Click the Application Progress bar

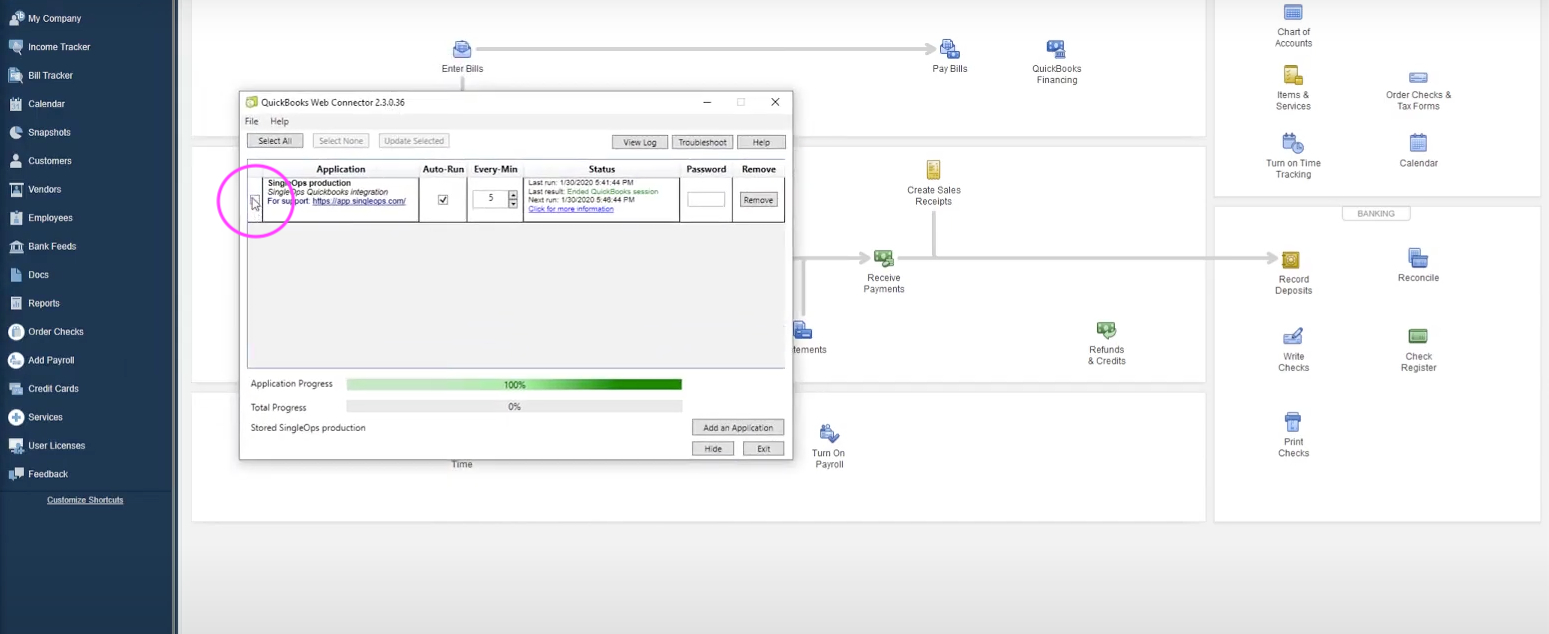click(514, 384)
